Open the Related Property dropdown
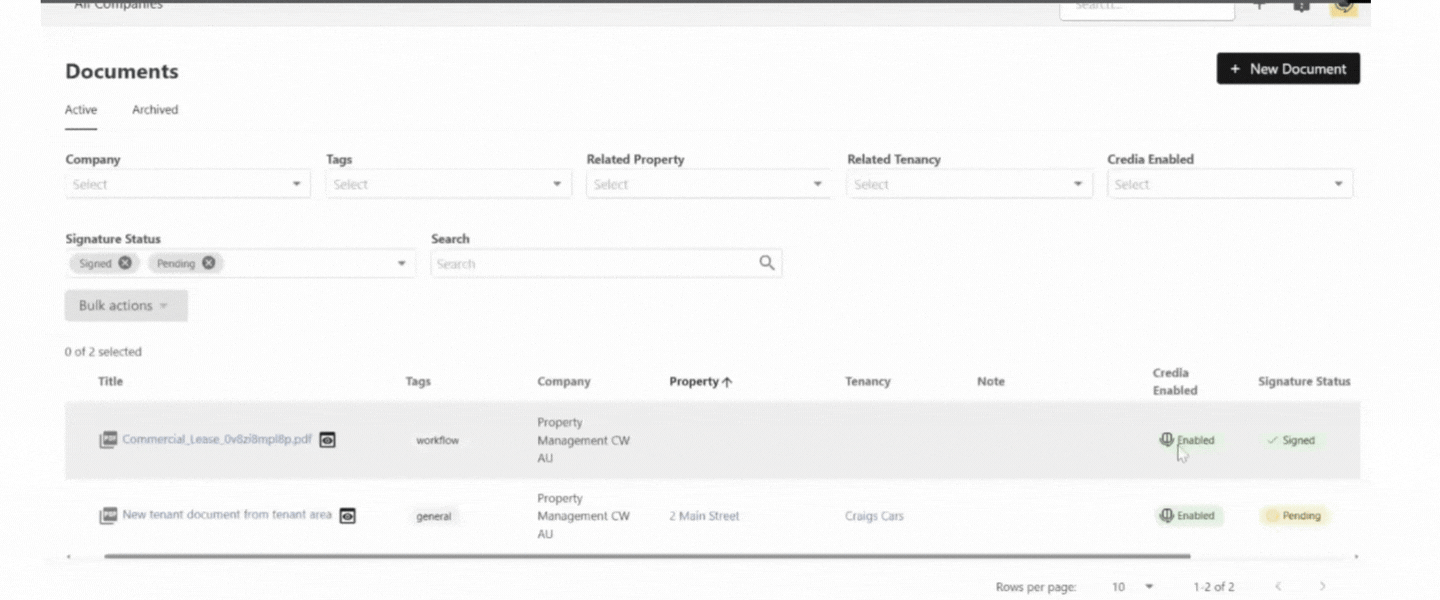The height and width of the screenshot is (600, 1440). pyautogui.click(x=708, y=184)
